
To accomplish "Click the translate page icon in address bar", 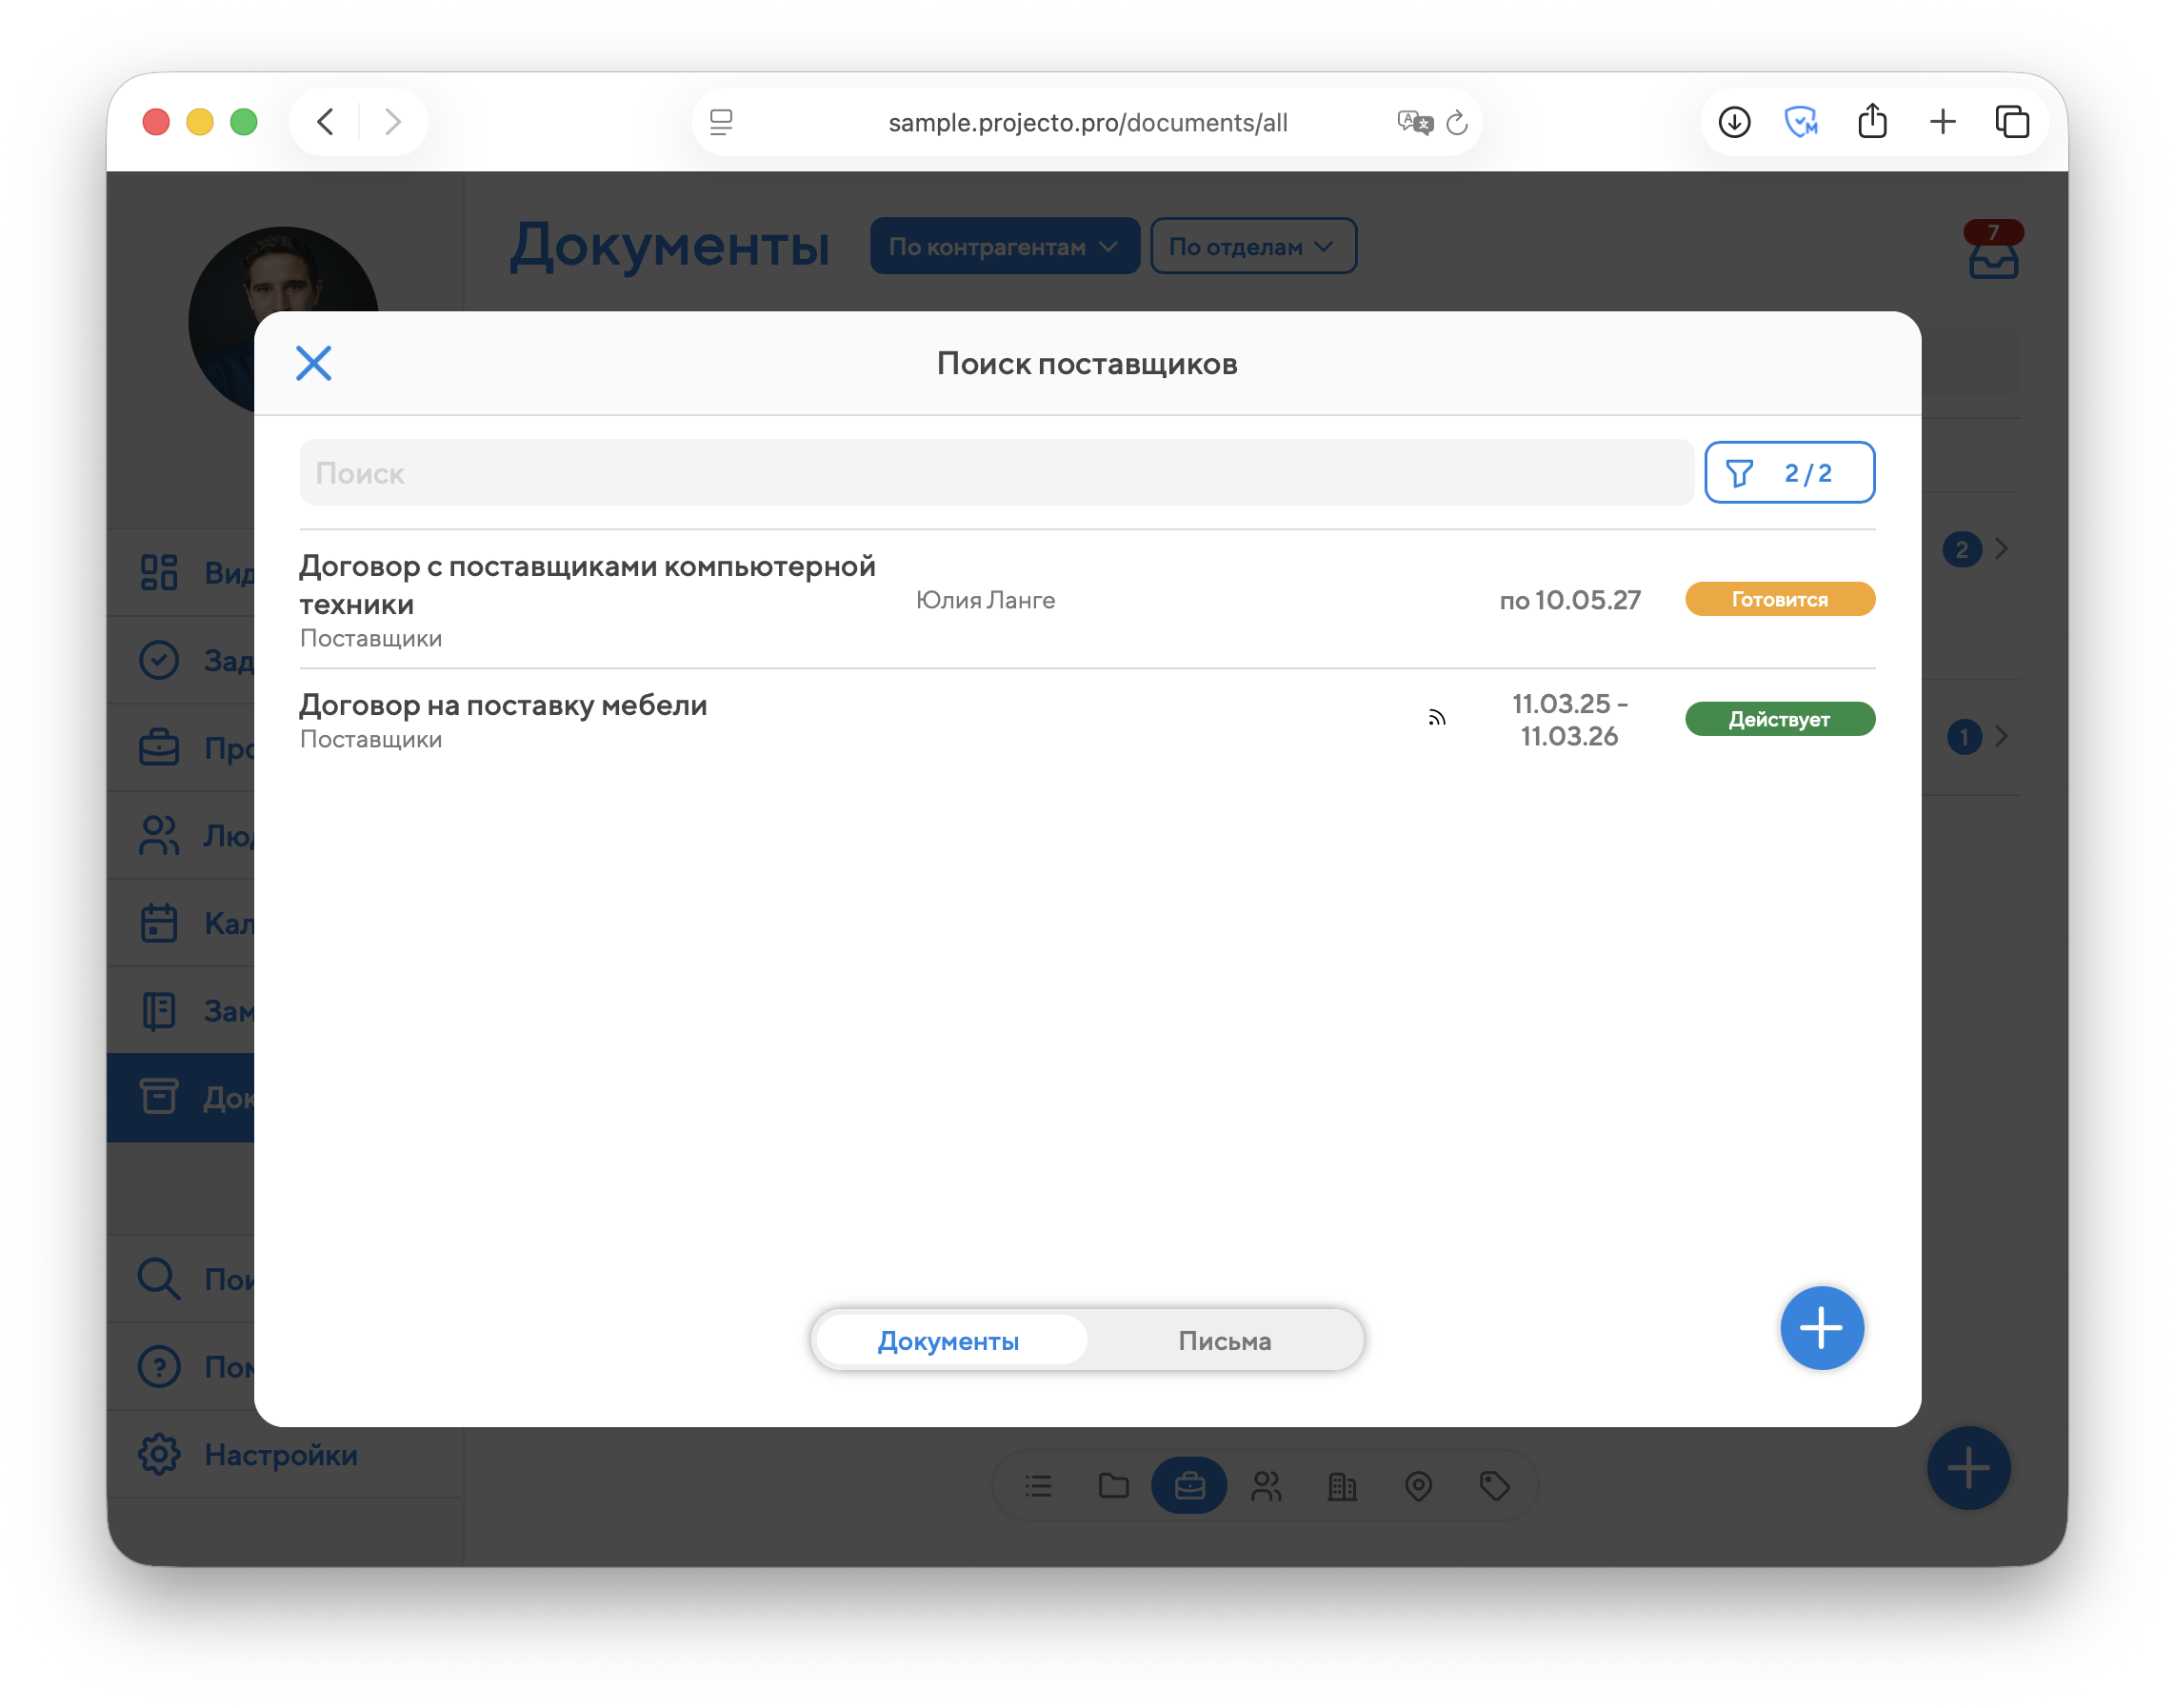I will 1414,122.
